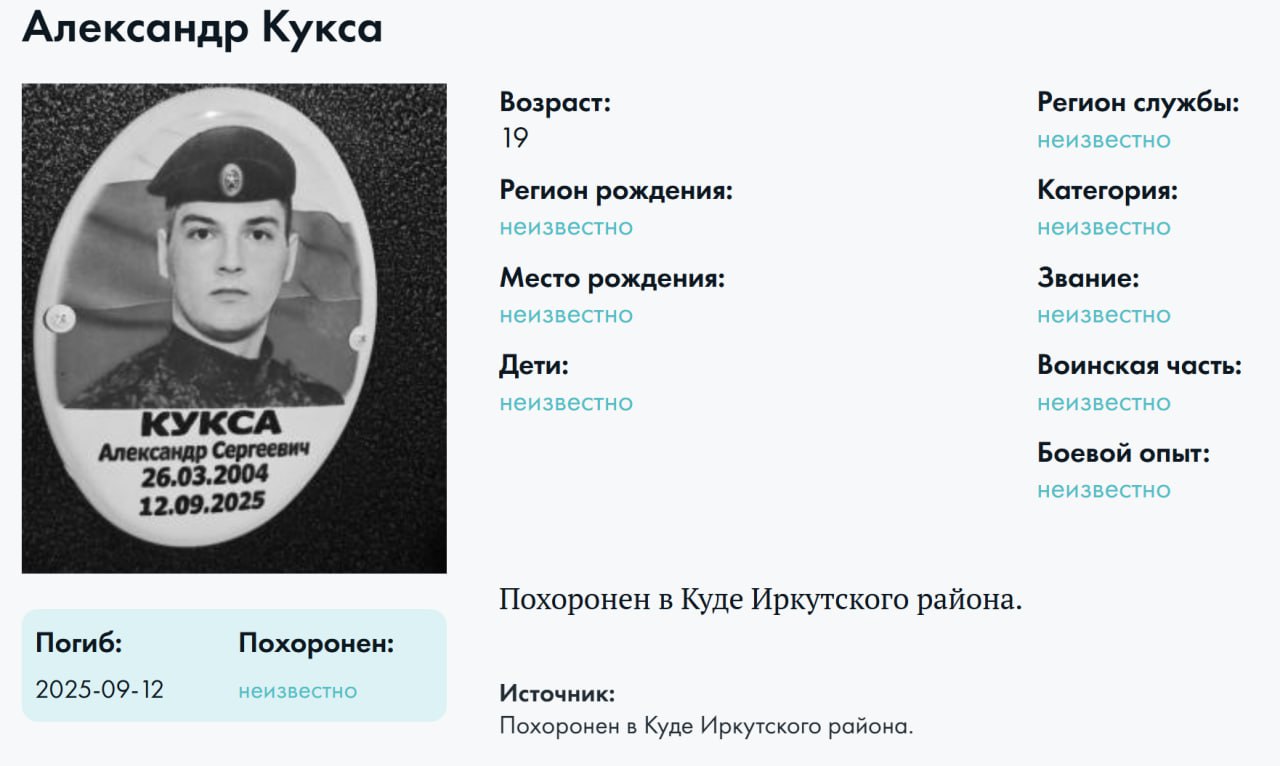Click the 'Возраст:' label
Viewport: 1280px width, 766px height.
click(555, 102)
